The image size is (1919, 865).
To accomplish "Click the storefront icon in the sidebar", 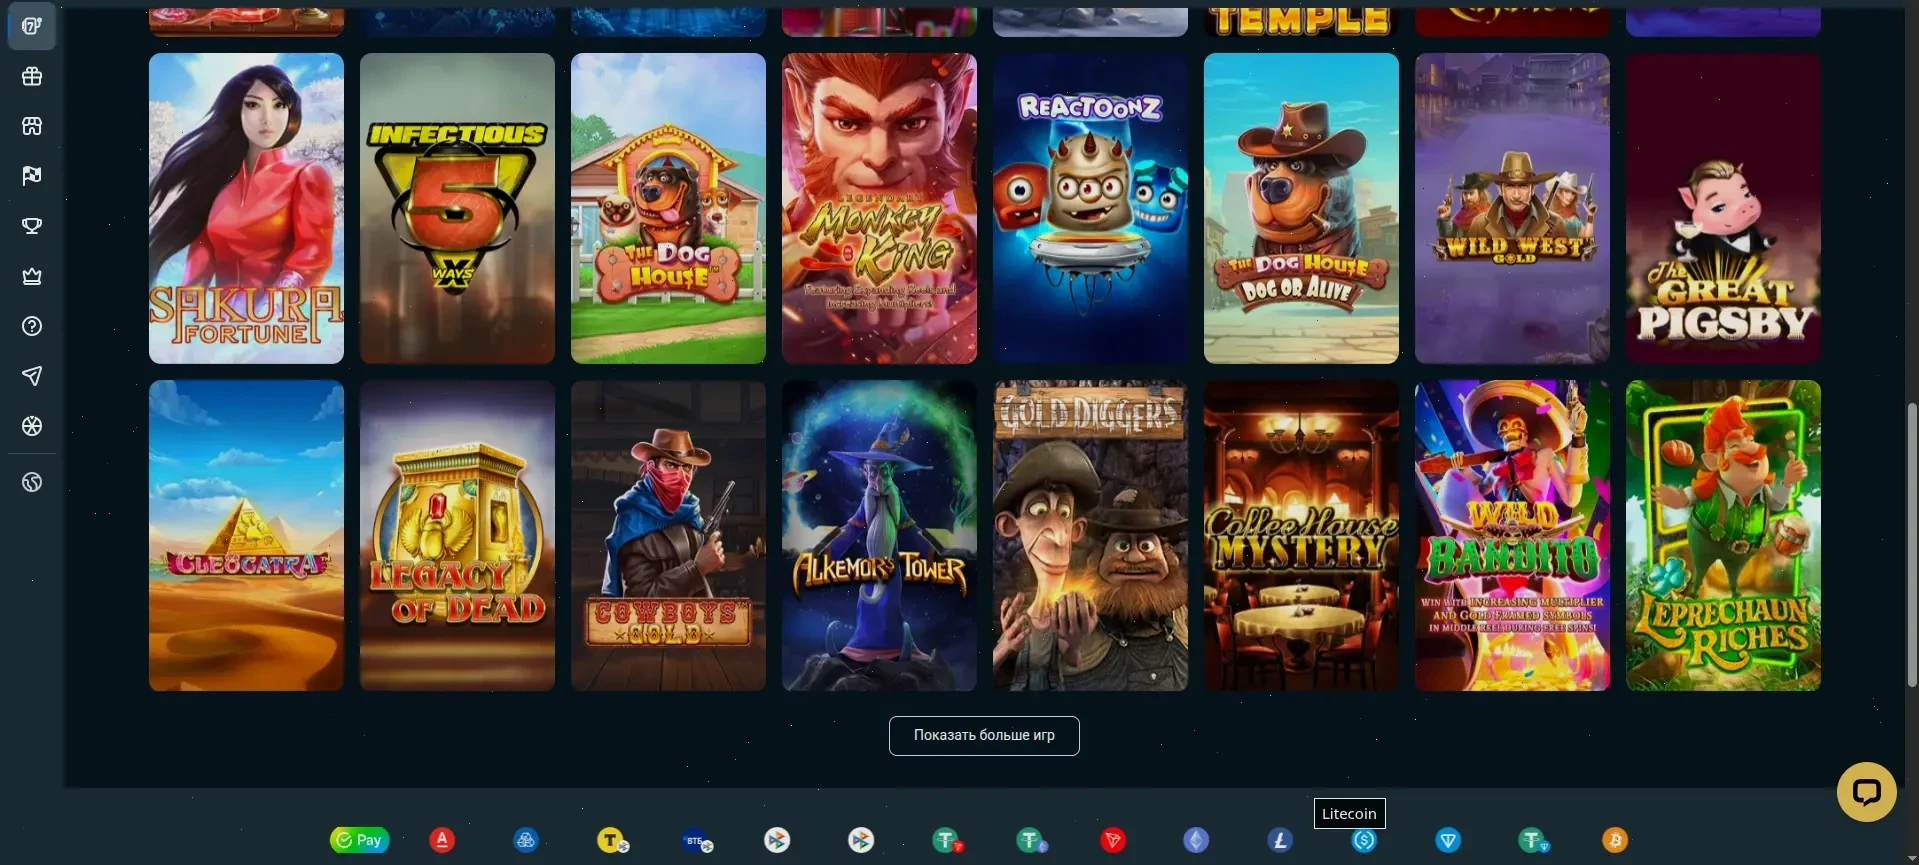I will click(x=32, y=126).
